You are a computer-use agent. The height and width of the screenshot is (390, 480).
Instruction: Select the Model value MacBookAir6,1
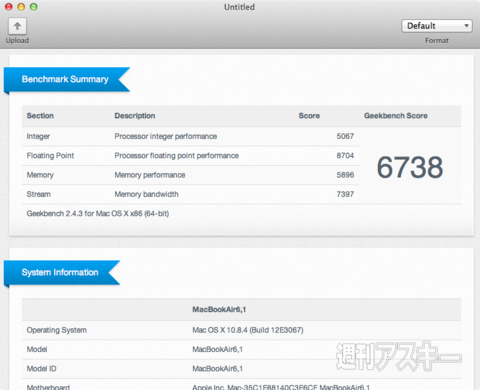(x=217, y=350)
